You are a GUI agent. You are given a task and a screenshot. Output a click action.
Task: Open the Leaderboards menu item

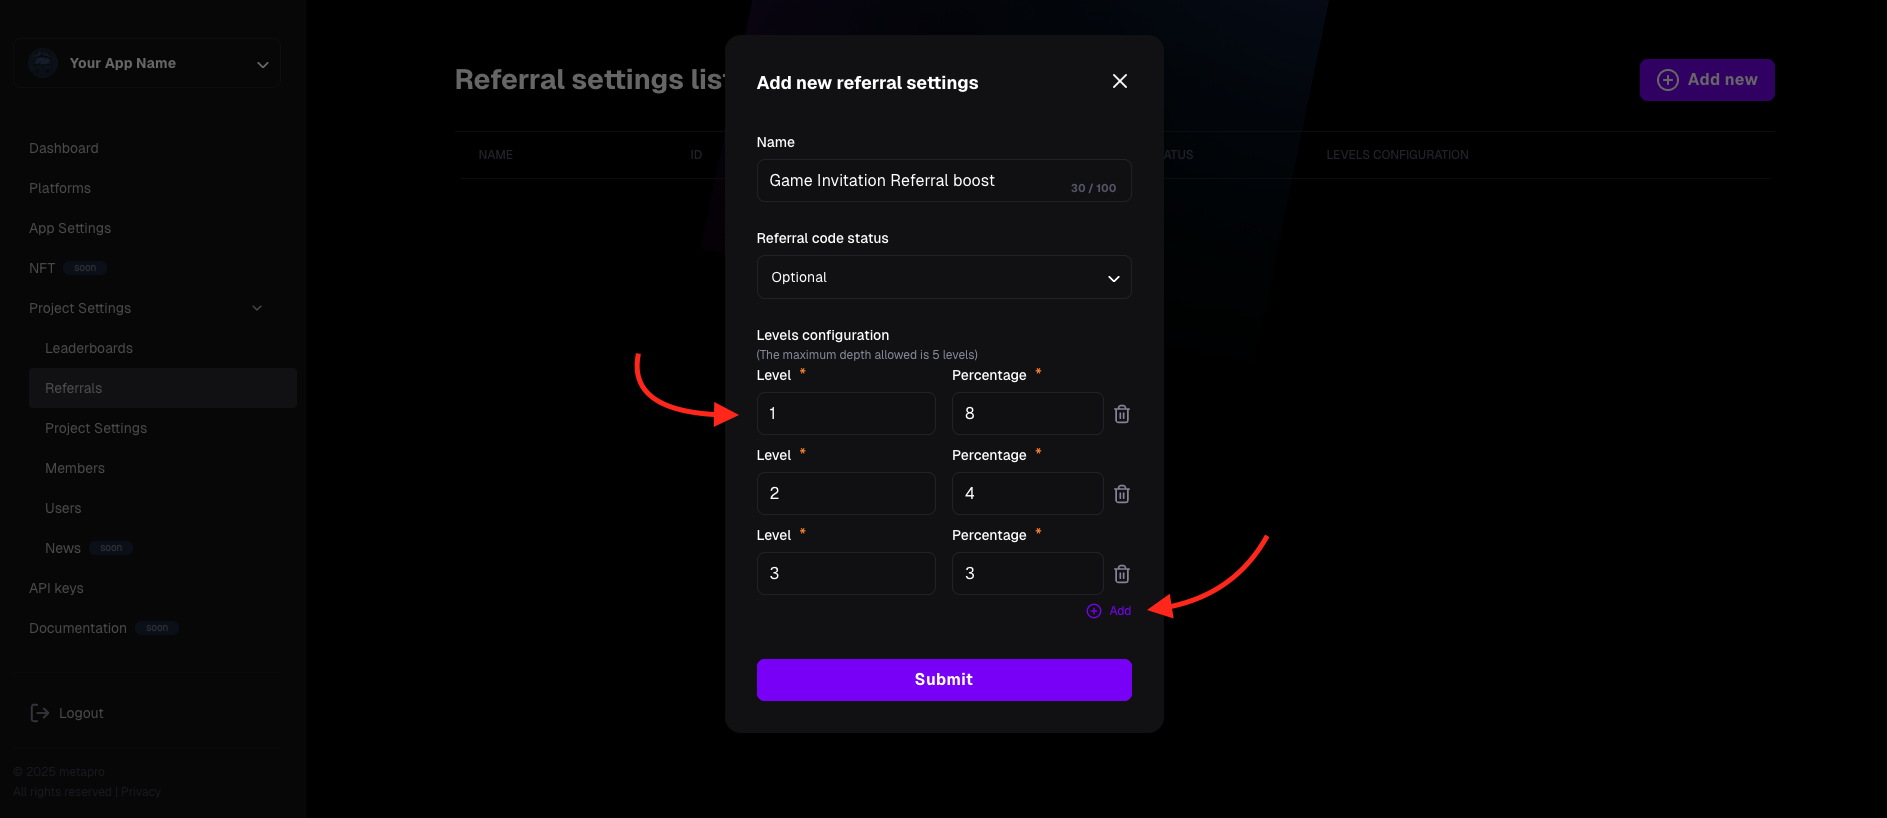89,348
